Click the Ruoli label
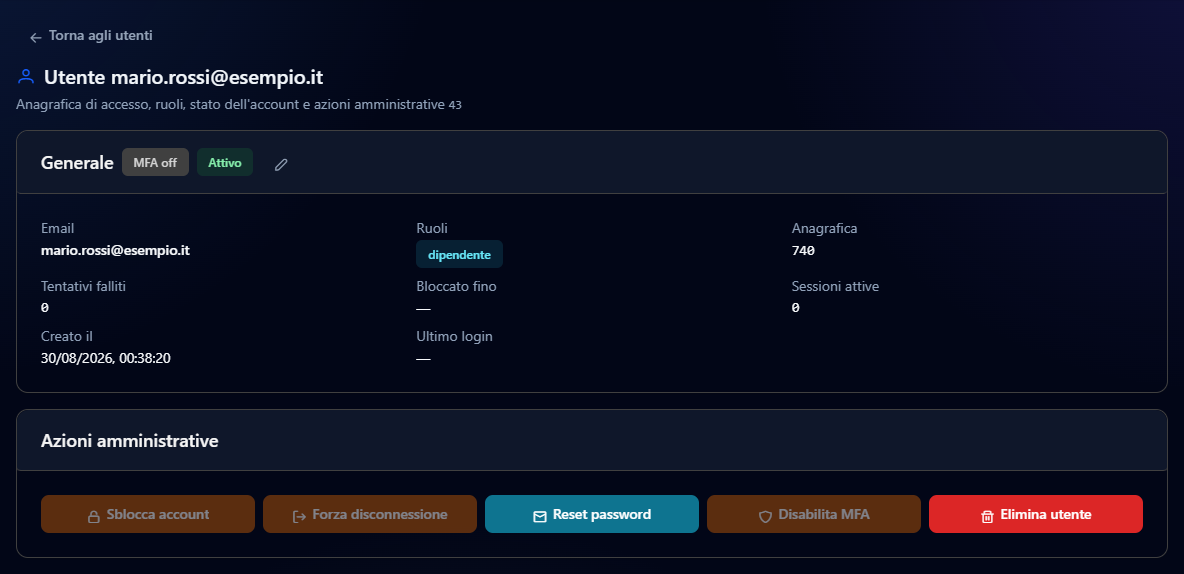 point(433,228)
